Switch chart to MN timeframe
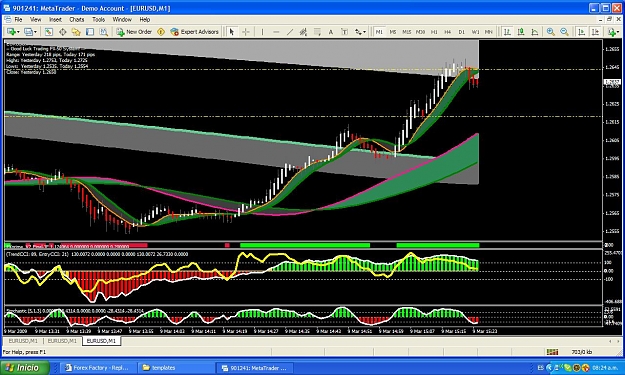The image size is (625, 375). pyautogui.click(x=489, y=32)
